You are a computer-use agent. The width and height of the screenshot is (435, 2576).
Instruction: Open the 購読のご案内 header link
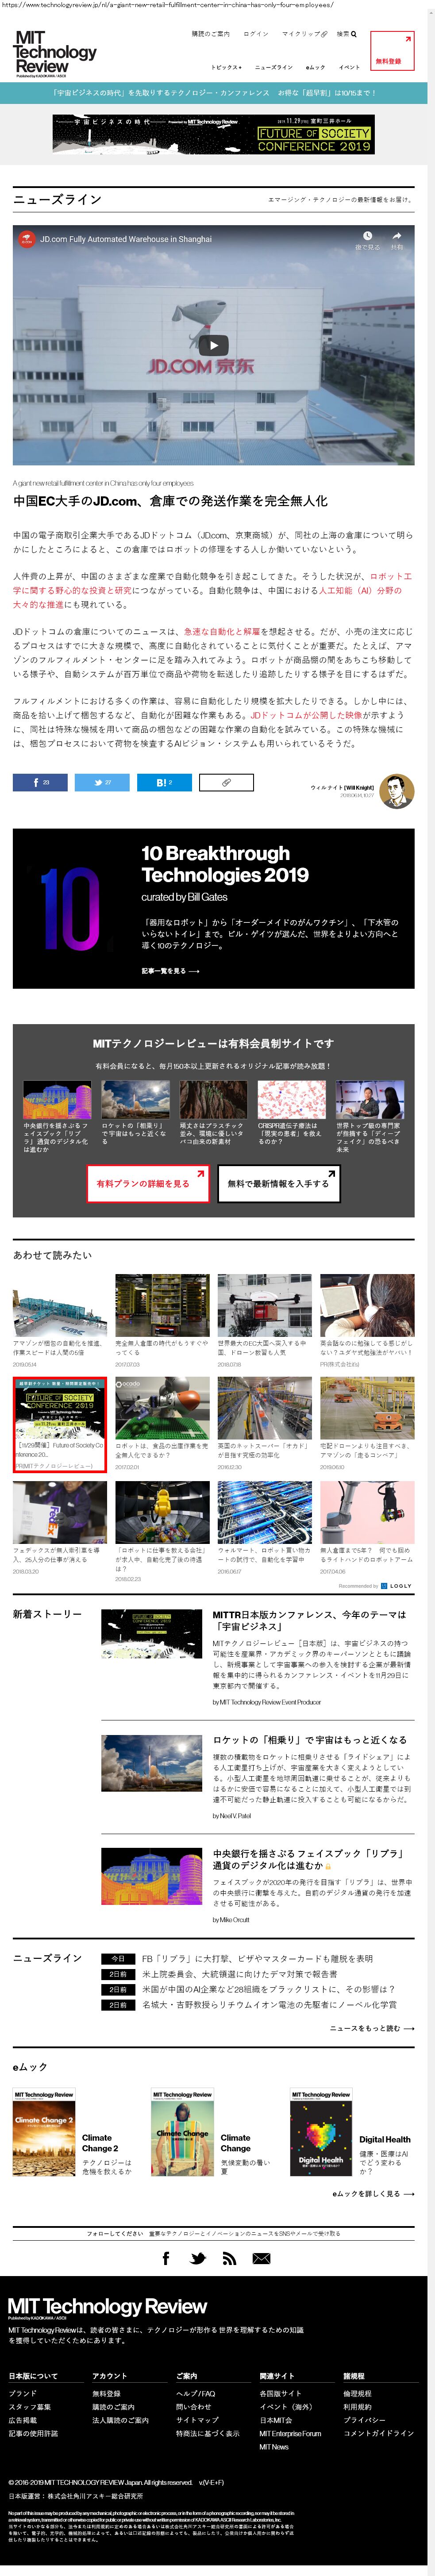[x=210, y=34]
